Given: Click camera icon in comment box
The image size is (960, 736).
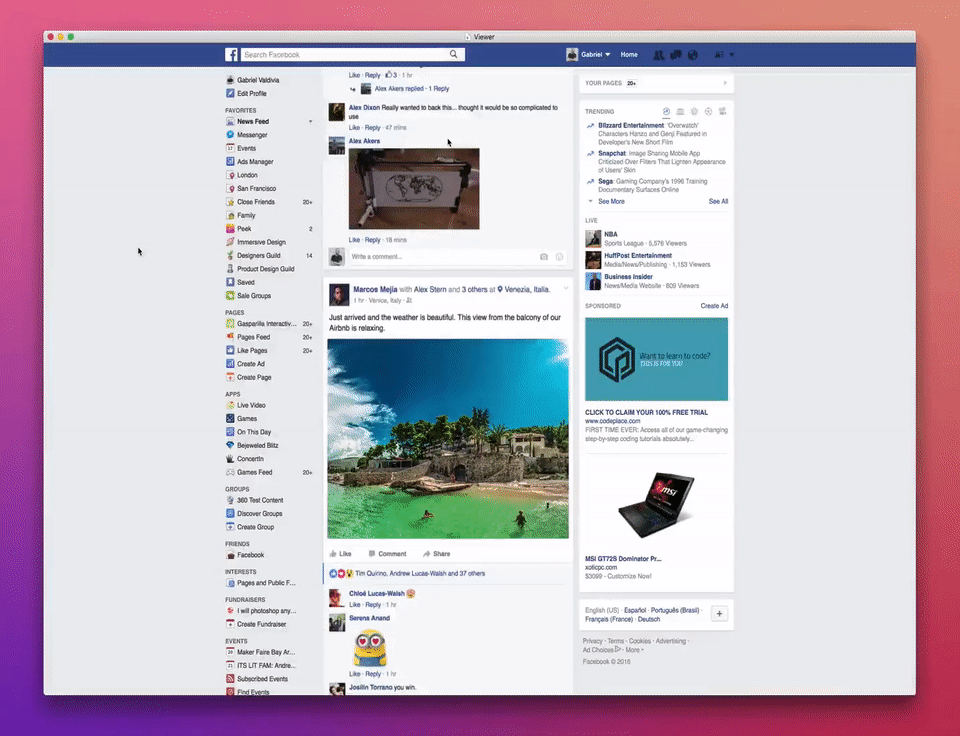Looking at the screenshot, I should (x=544, y=257).
